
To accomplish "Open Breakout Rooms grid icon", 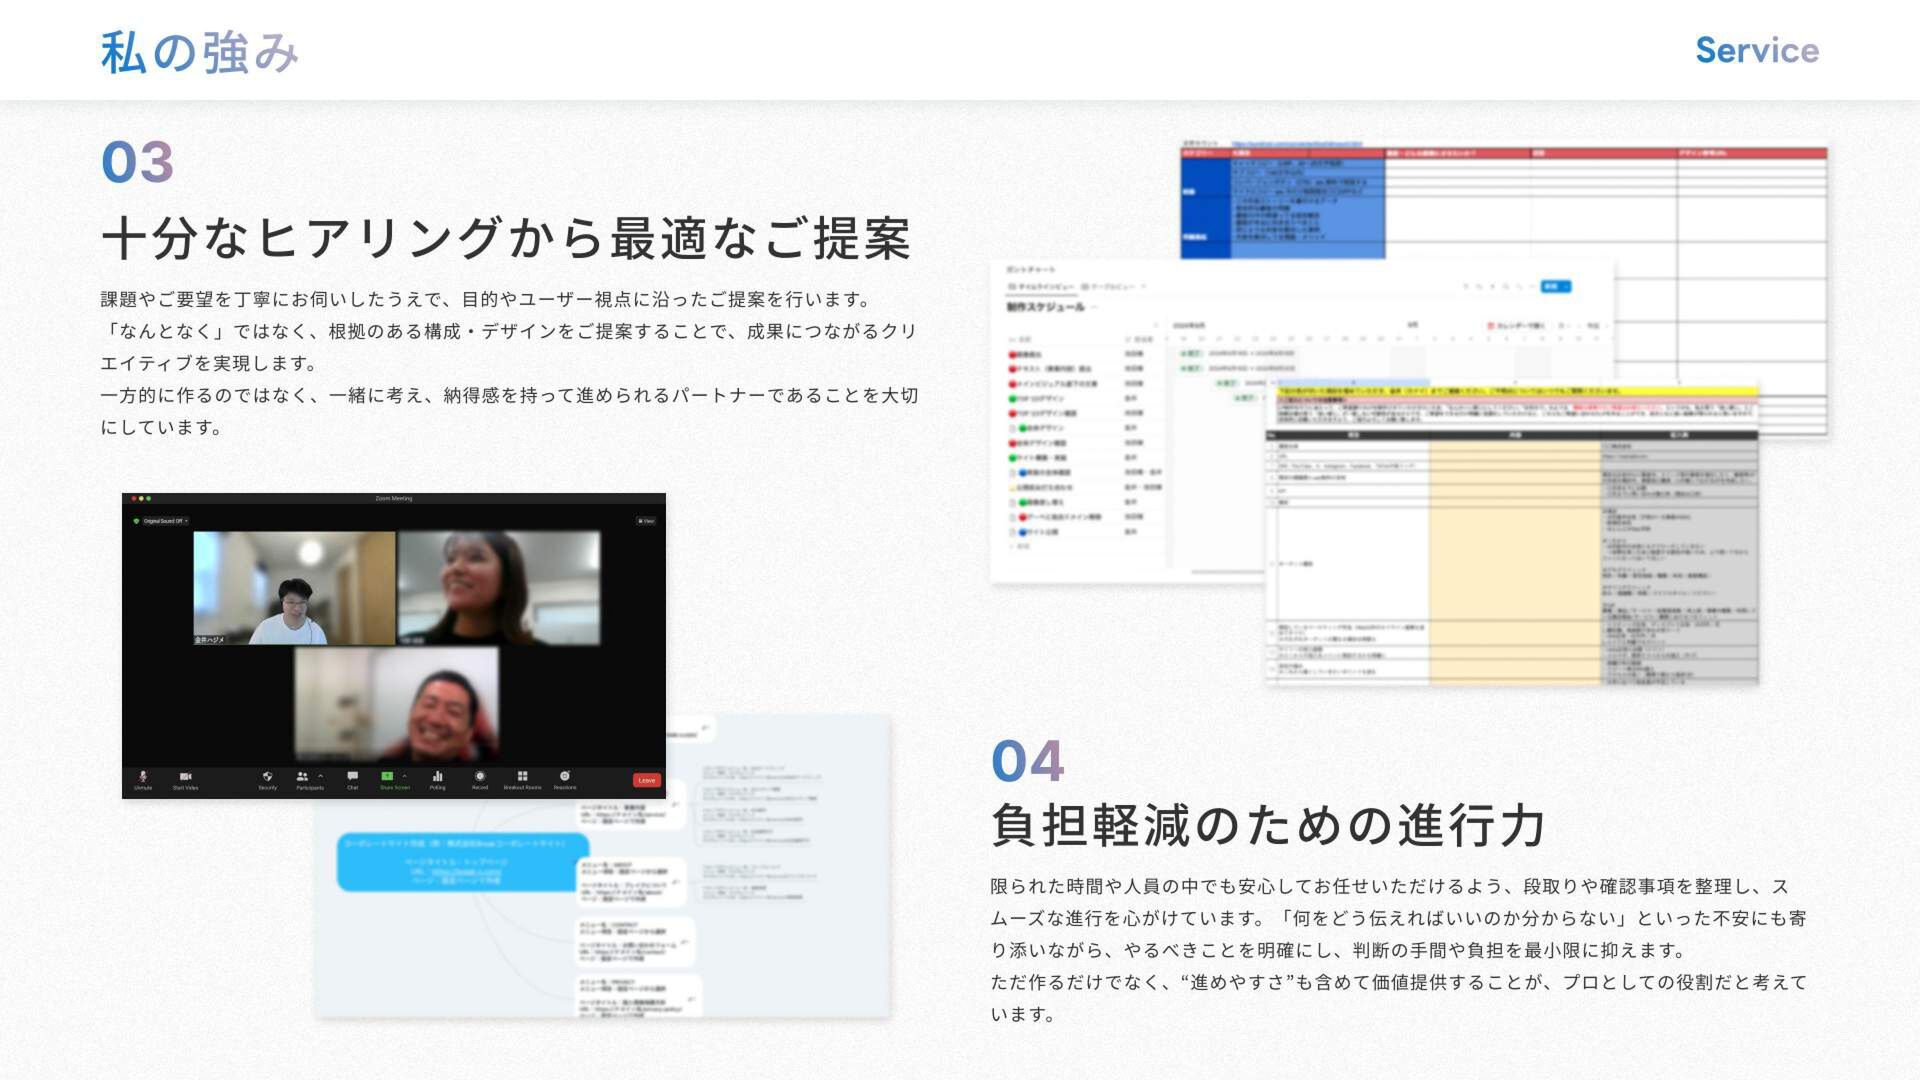I will (x=522, y=777).
